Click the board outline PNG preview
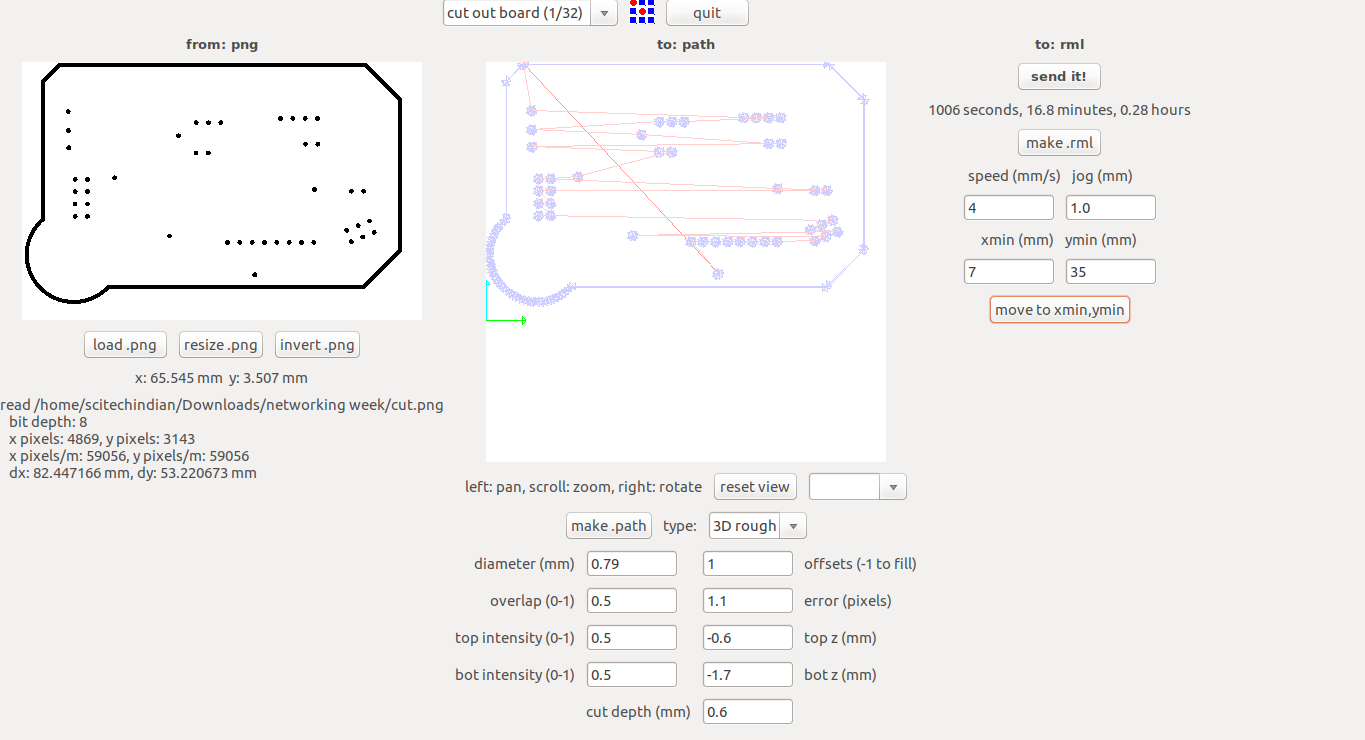 pyautogui.click(x=221, y=190)
